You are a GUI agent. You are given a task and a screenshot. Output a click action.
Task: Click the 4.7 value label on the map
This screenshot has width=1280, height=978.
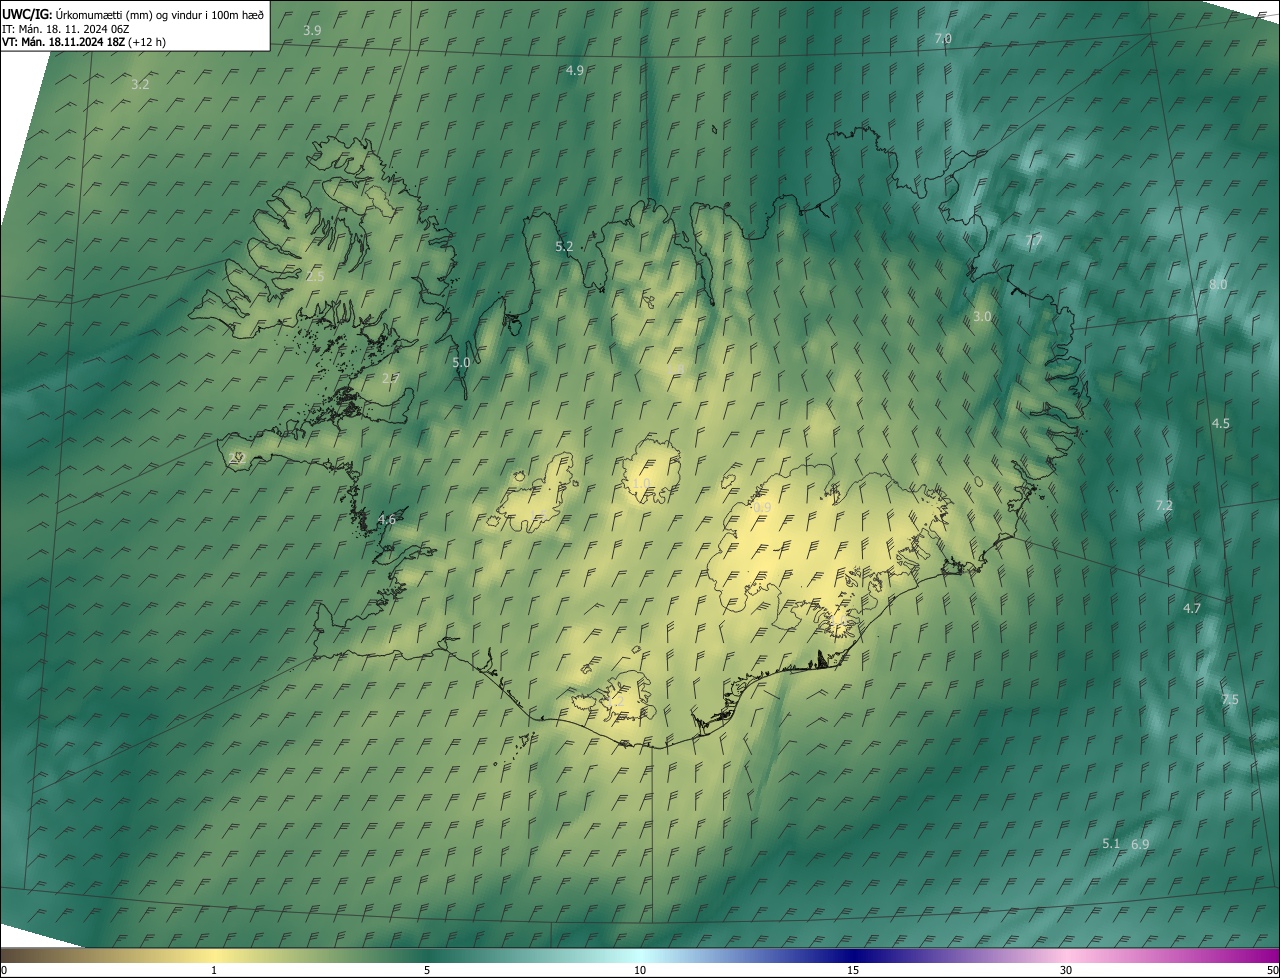[1191, 609]
